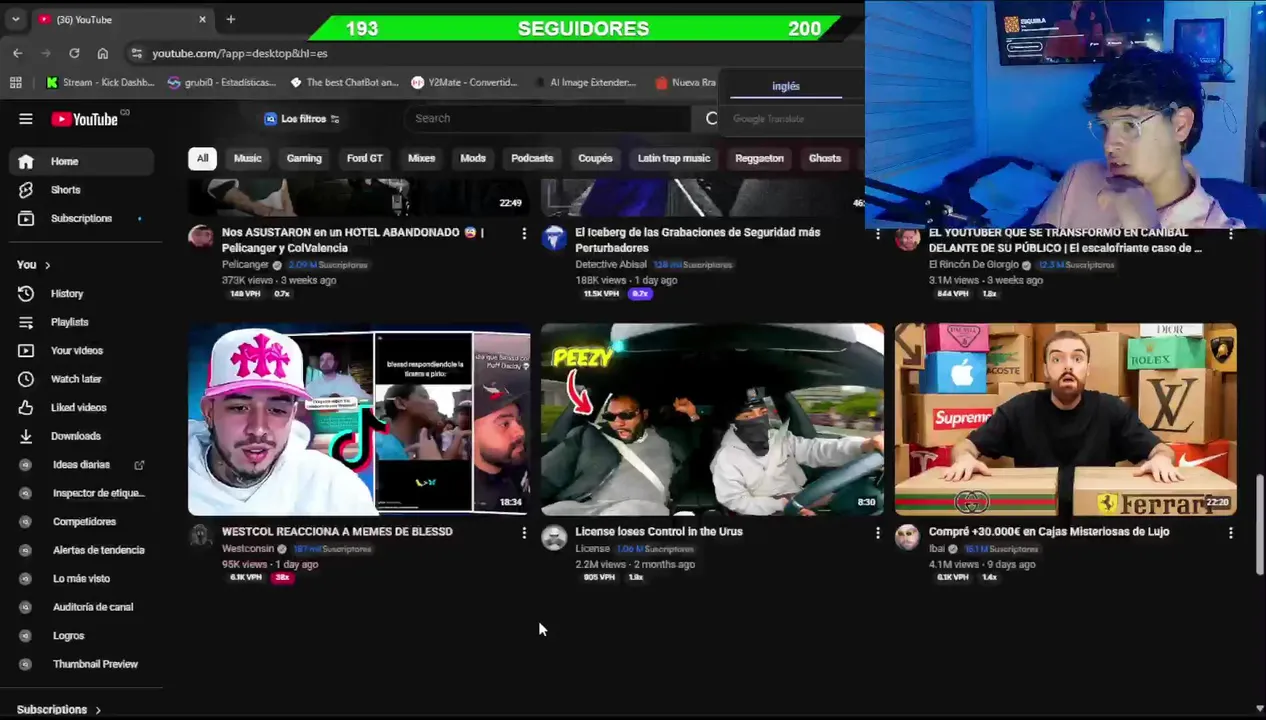
Task: Open the browser apps grid icon
Action: pos(16,82)
